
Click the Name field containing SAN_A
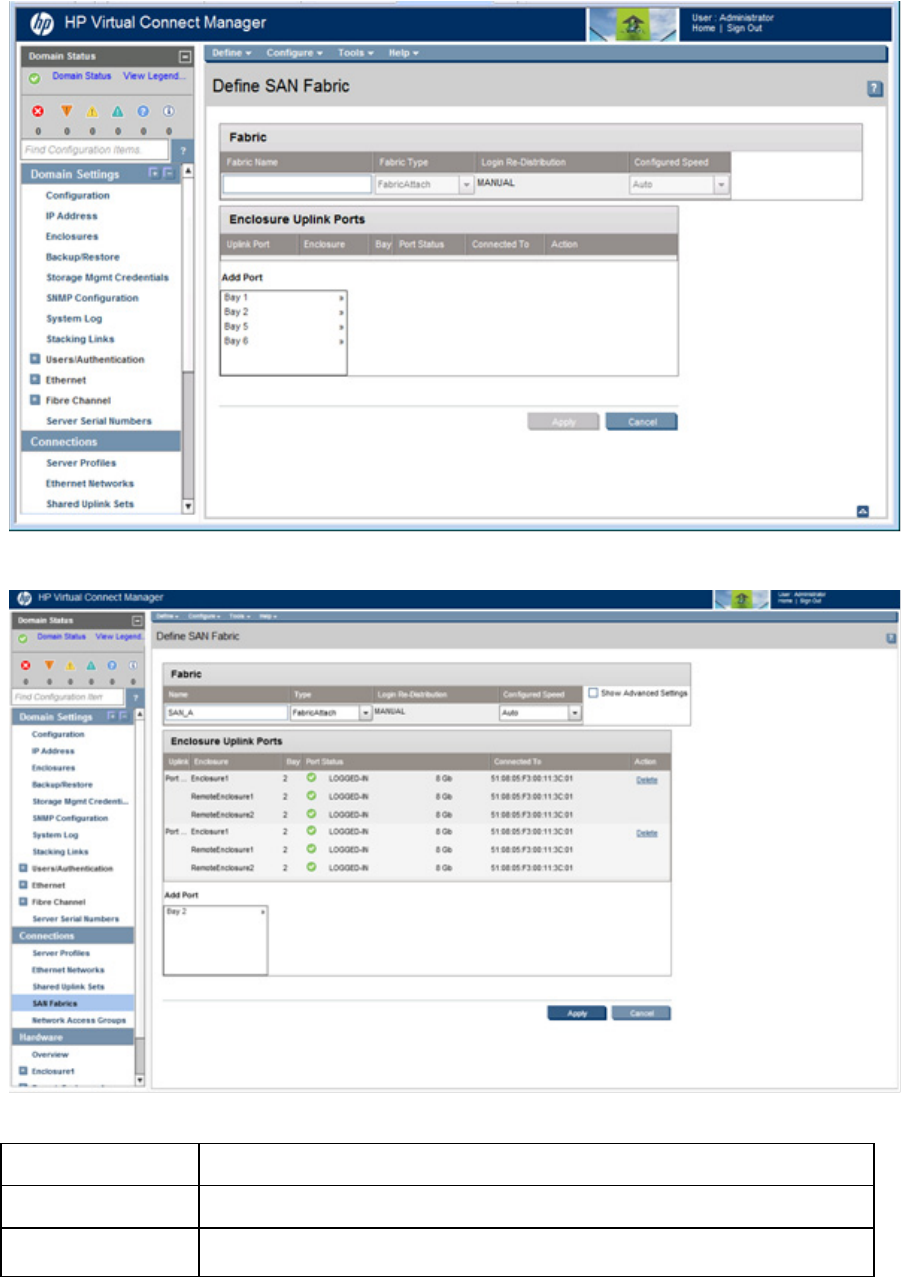click(x=225, y=713)
